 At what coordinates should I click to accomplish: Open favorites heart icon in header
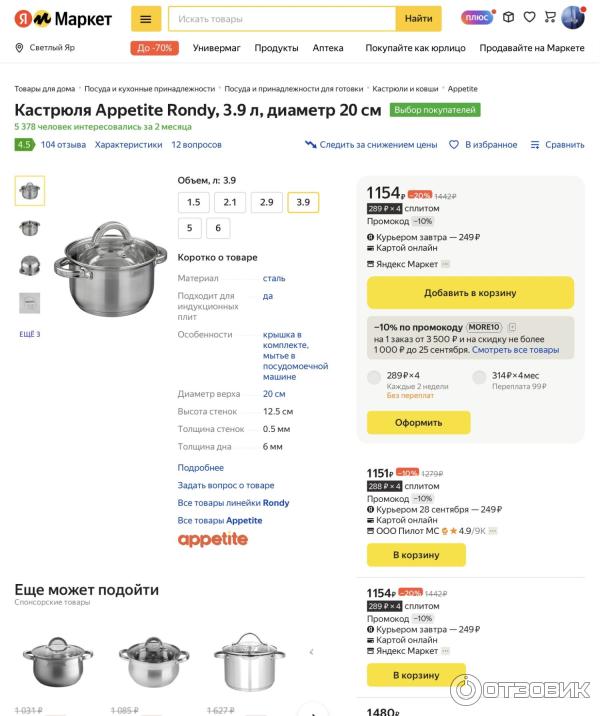click(529, 18)
